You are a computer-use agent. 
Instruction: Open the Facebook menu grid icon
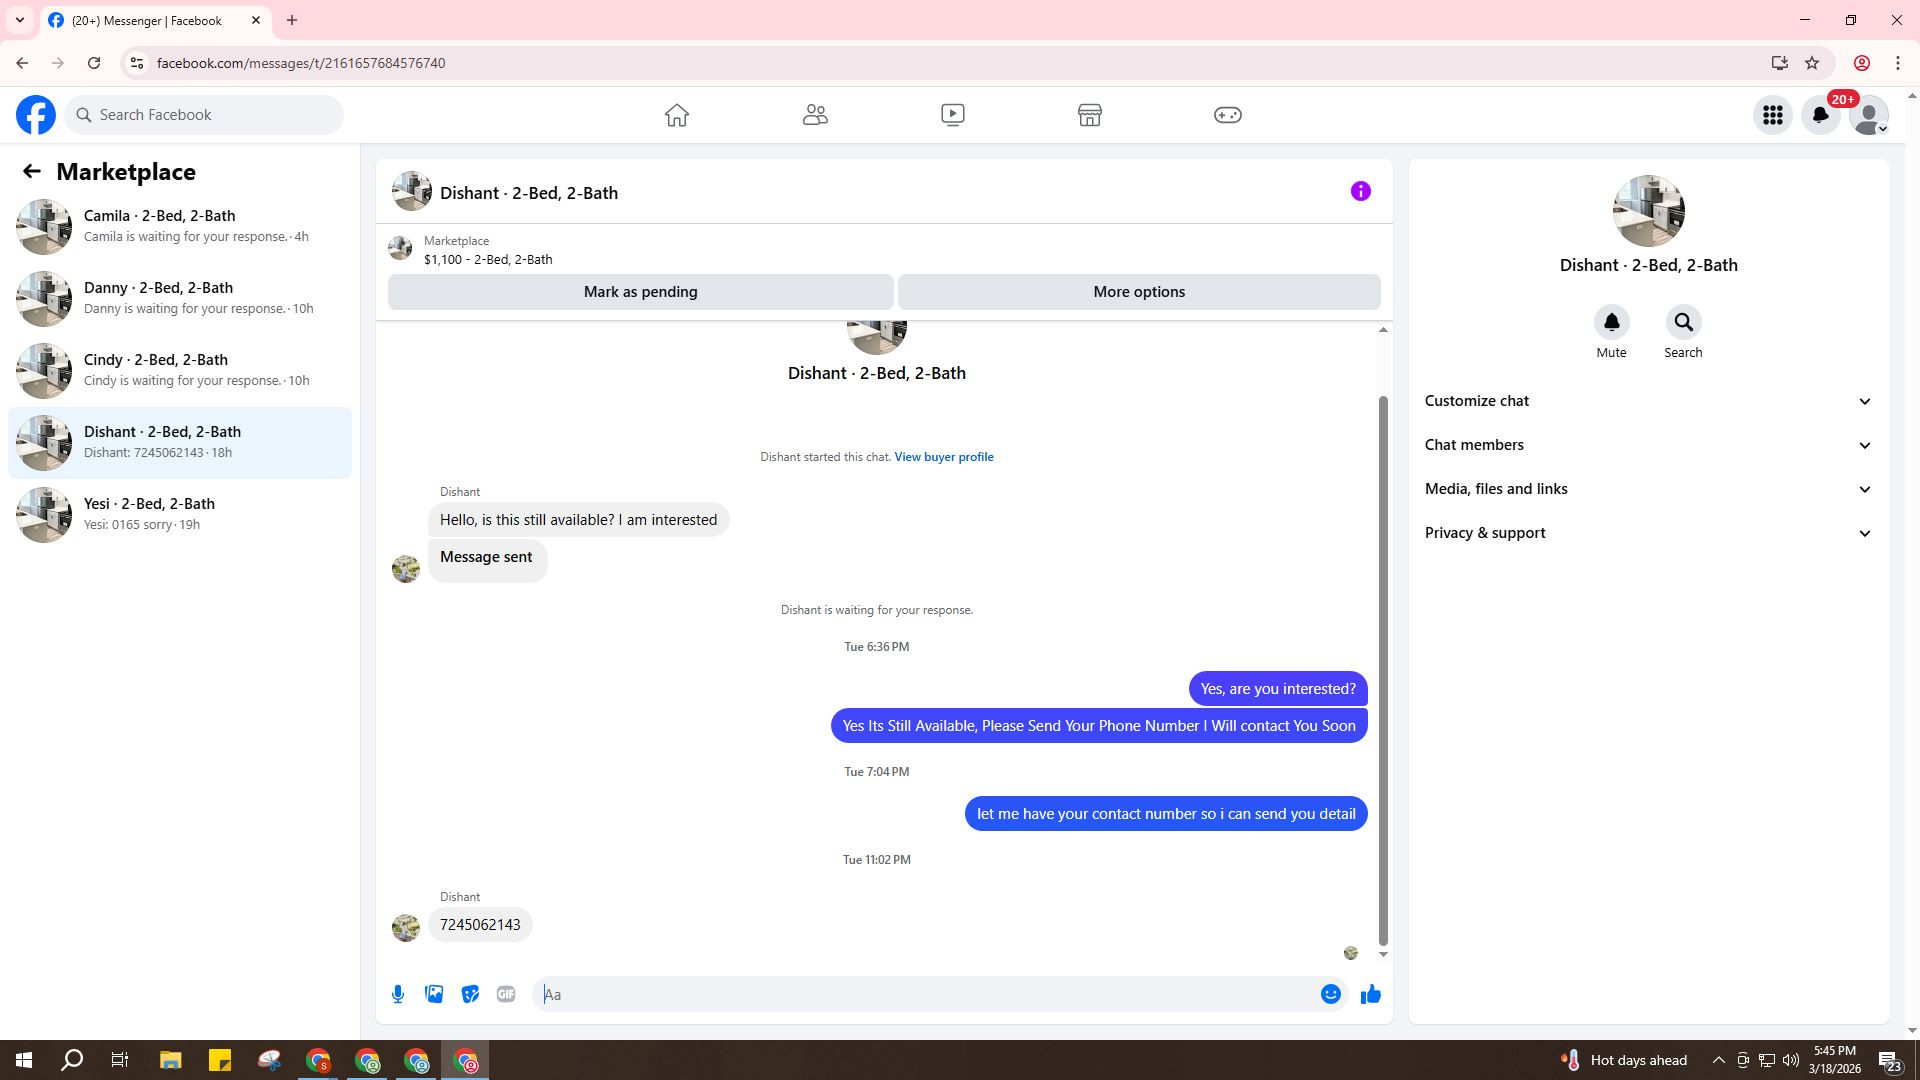[1772, 115]
